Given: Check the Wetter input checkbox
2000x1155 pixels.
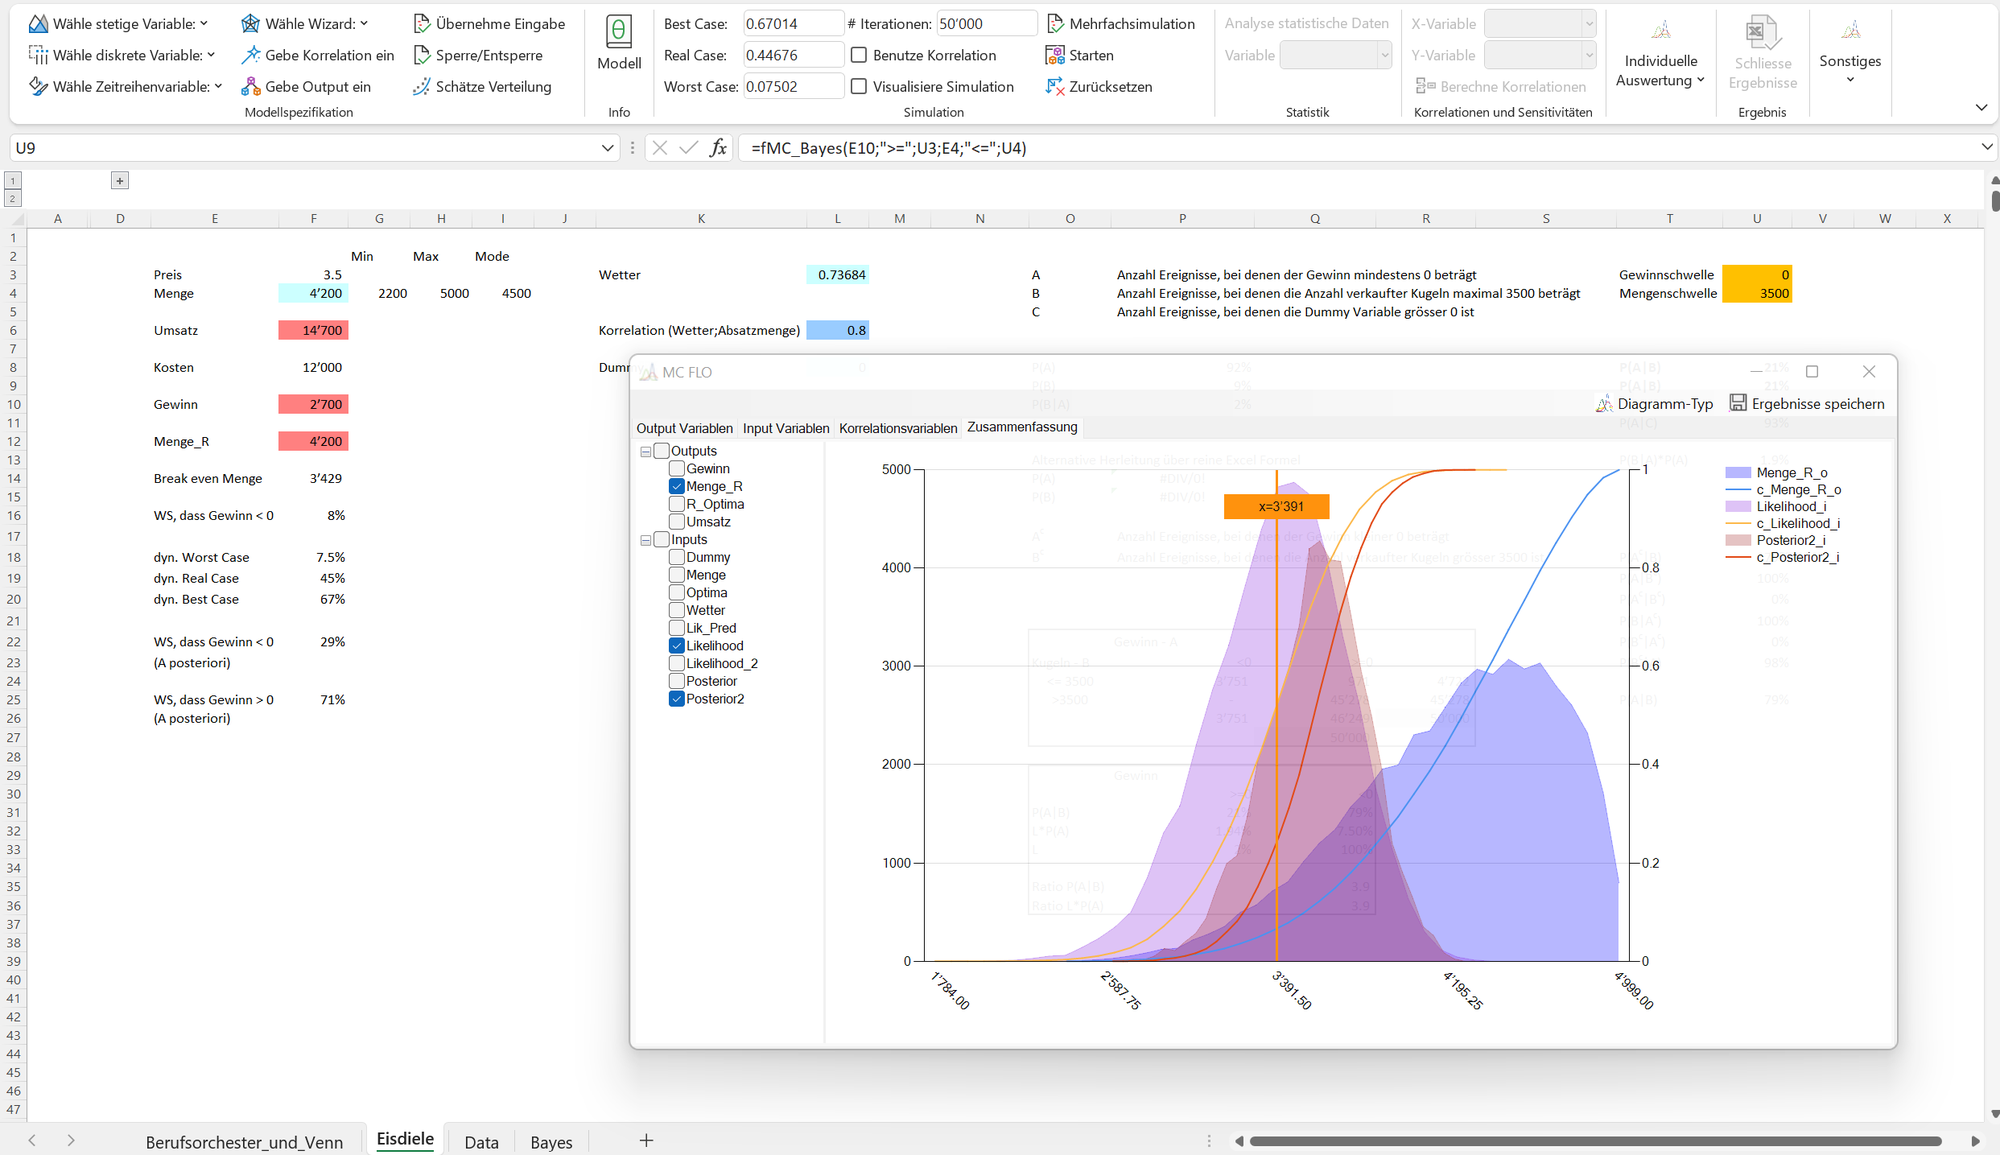Looking at the screenshot, I should click(677, 610).
